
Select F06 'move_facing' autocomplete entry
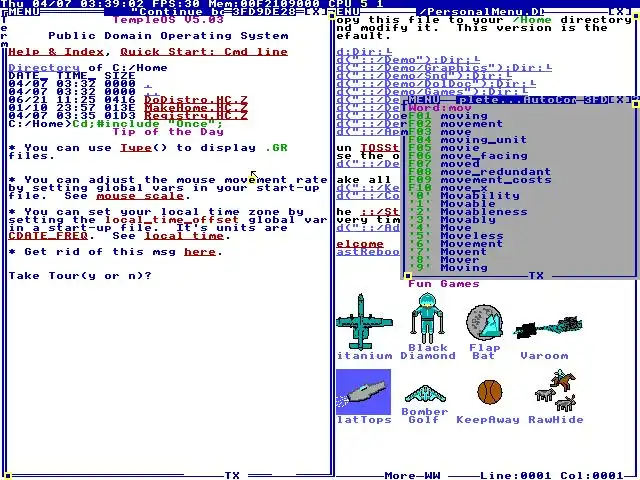[x=468, y=156]
